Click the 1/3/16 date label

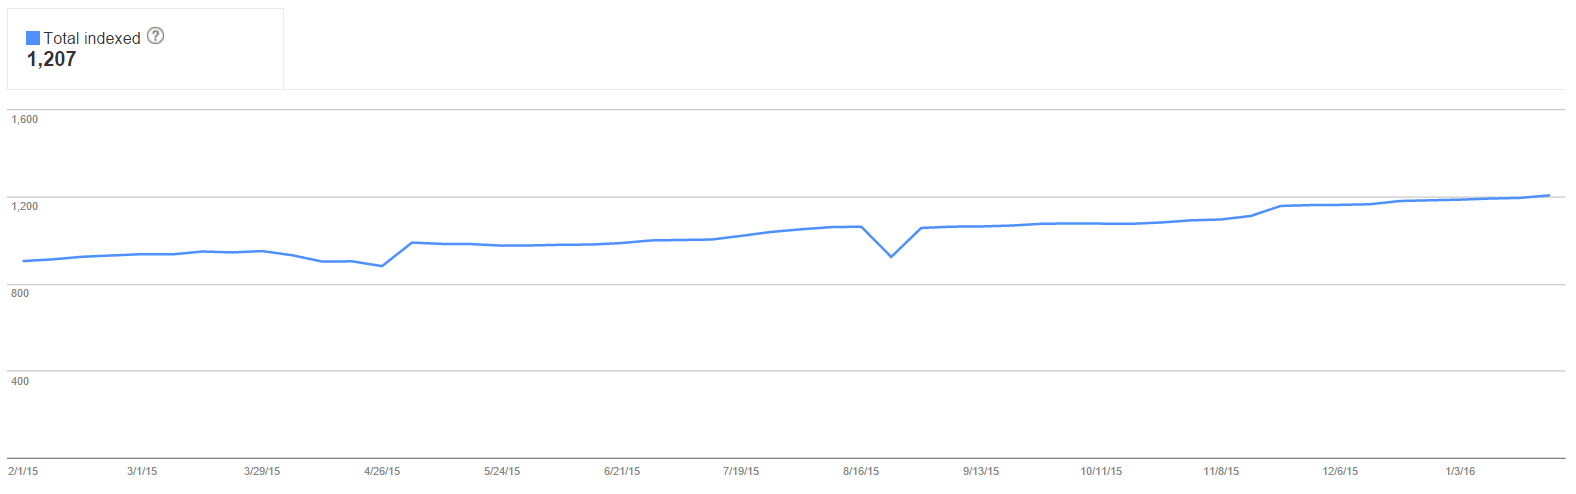(1460, 471)
